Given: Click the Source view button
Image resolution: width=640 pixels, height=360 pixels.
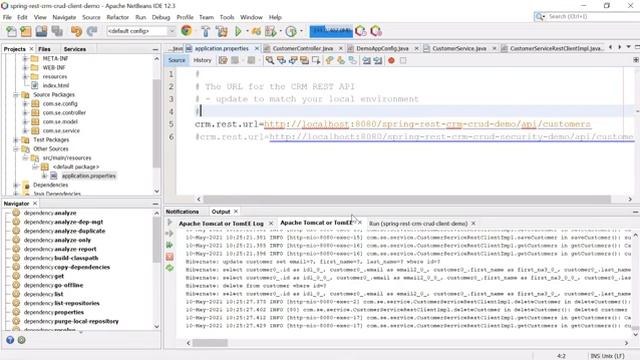Looking at the screenshot, I should pos(177,60).
